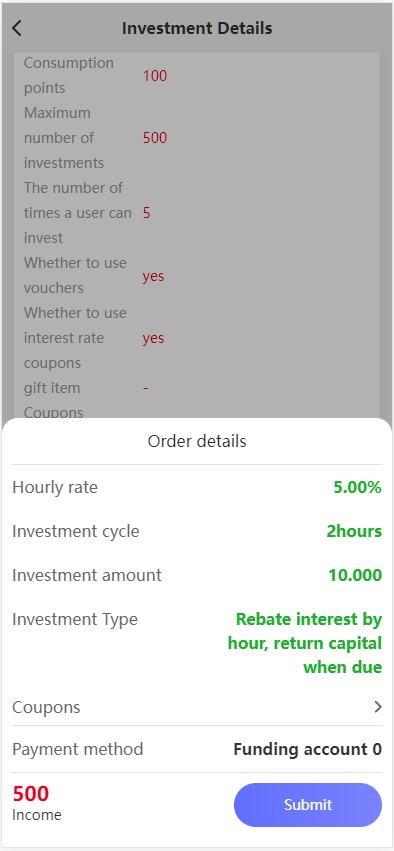Open the Coupons selection row
The height and width of the screenshot is (851, 394).
[x=197, y=707]
